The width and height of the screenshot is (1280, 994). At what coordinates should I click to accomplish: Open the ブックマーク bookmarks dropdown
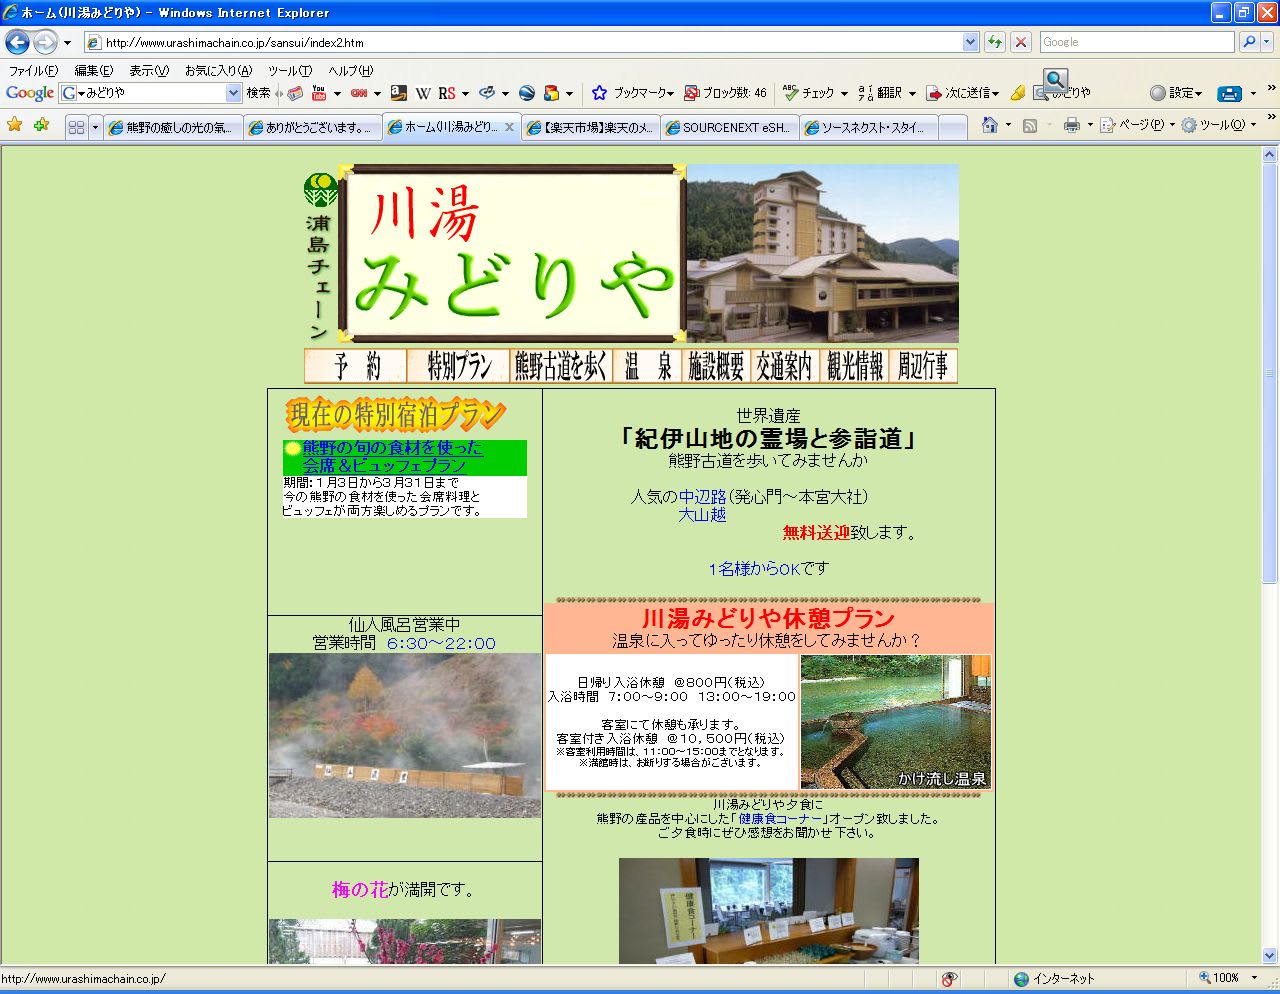coord(633,93)
